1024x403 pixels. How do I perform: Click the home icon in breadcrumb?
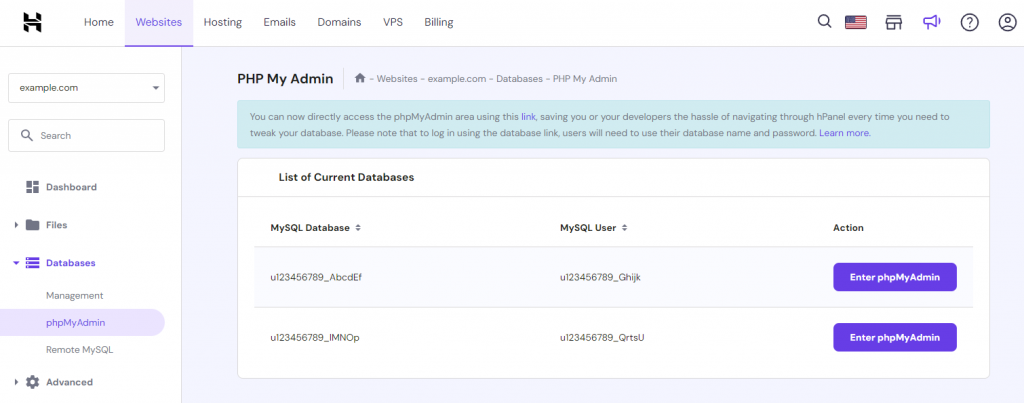point(360,78)
